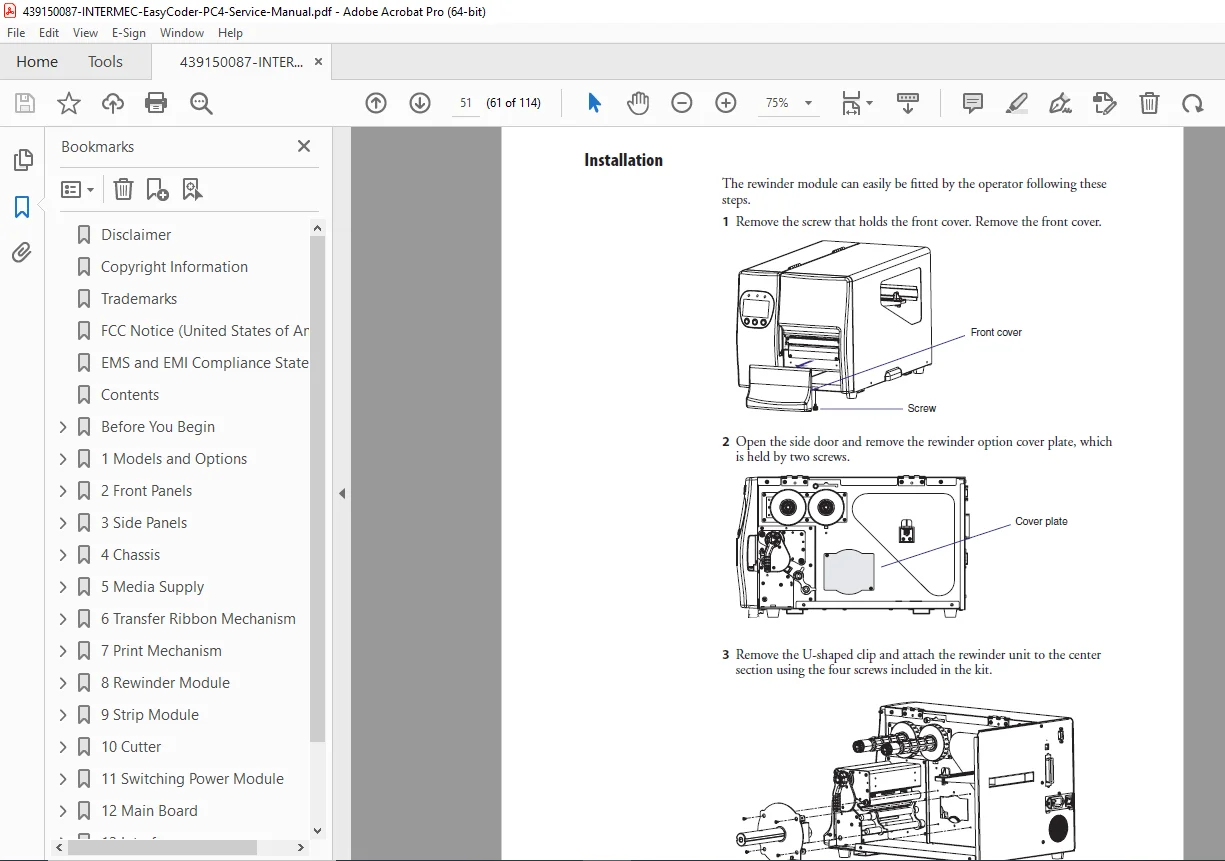
Task: Open the Attachments paperclip panel
Action: [x=22, y=252]
